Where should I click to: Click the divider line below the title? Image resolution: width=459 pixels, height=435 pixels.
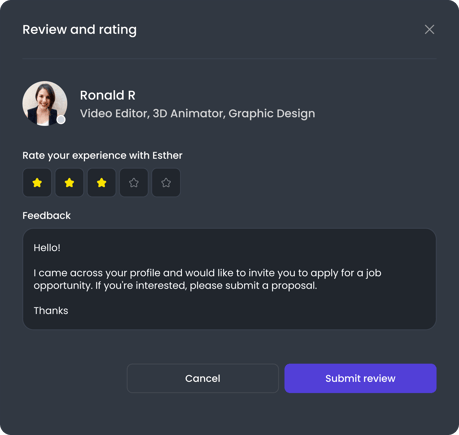click(x=229, y=58)
